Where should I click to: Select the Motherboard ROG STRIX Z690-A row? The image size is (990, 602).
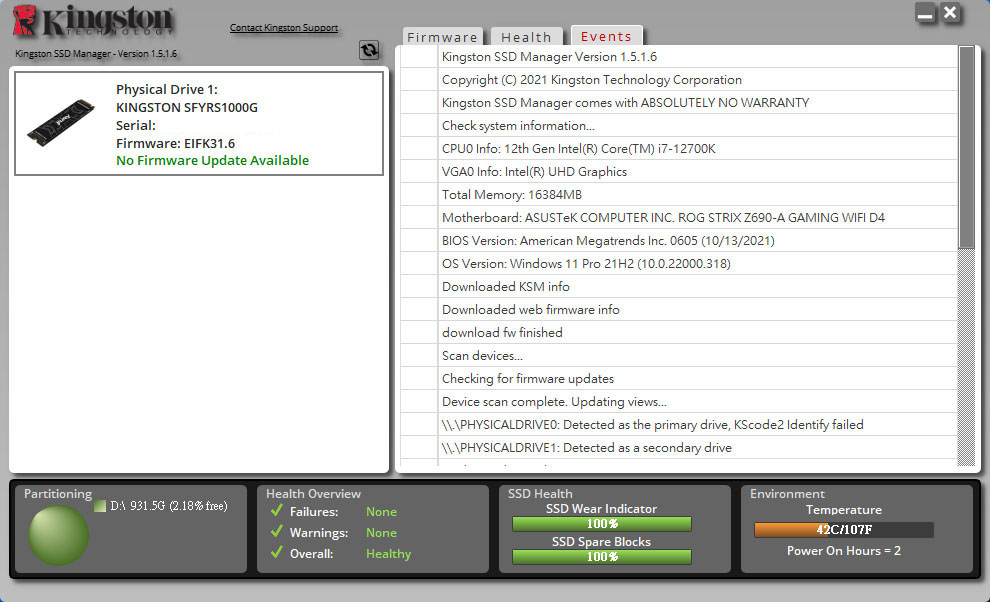click(x=679, y=217)
